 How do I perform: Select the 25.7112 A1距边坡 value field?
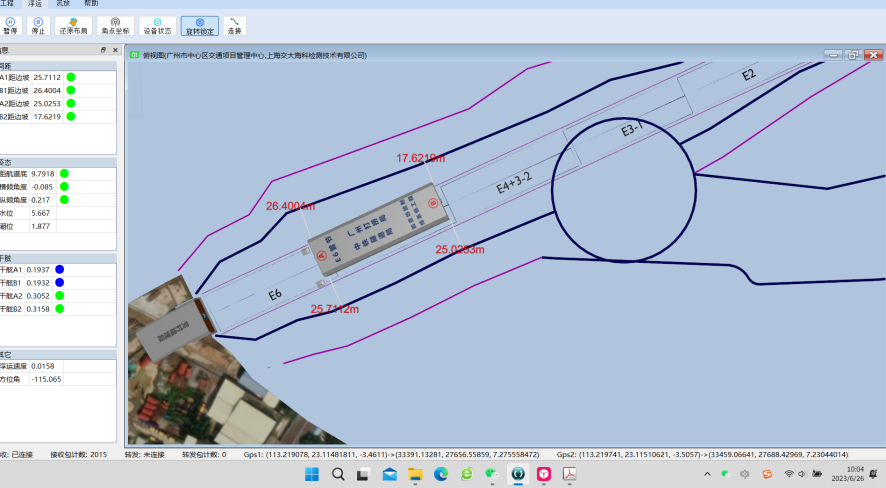tap(47, 77)
